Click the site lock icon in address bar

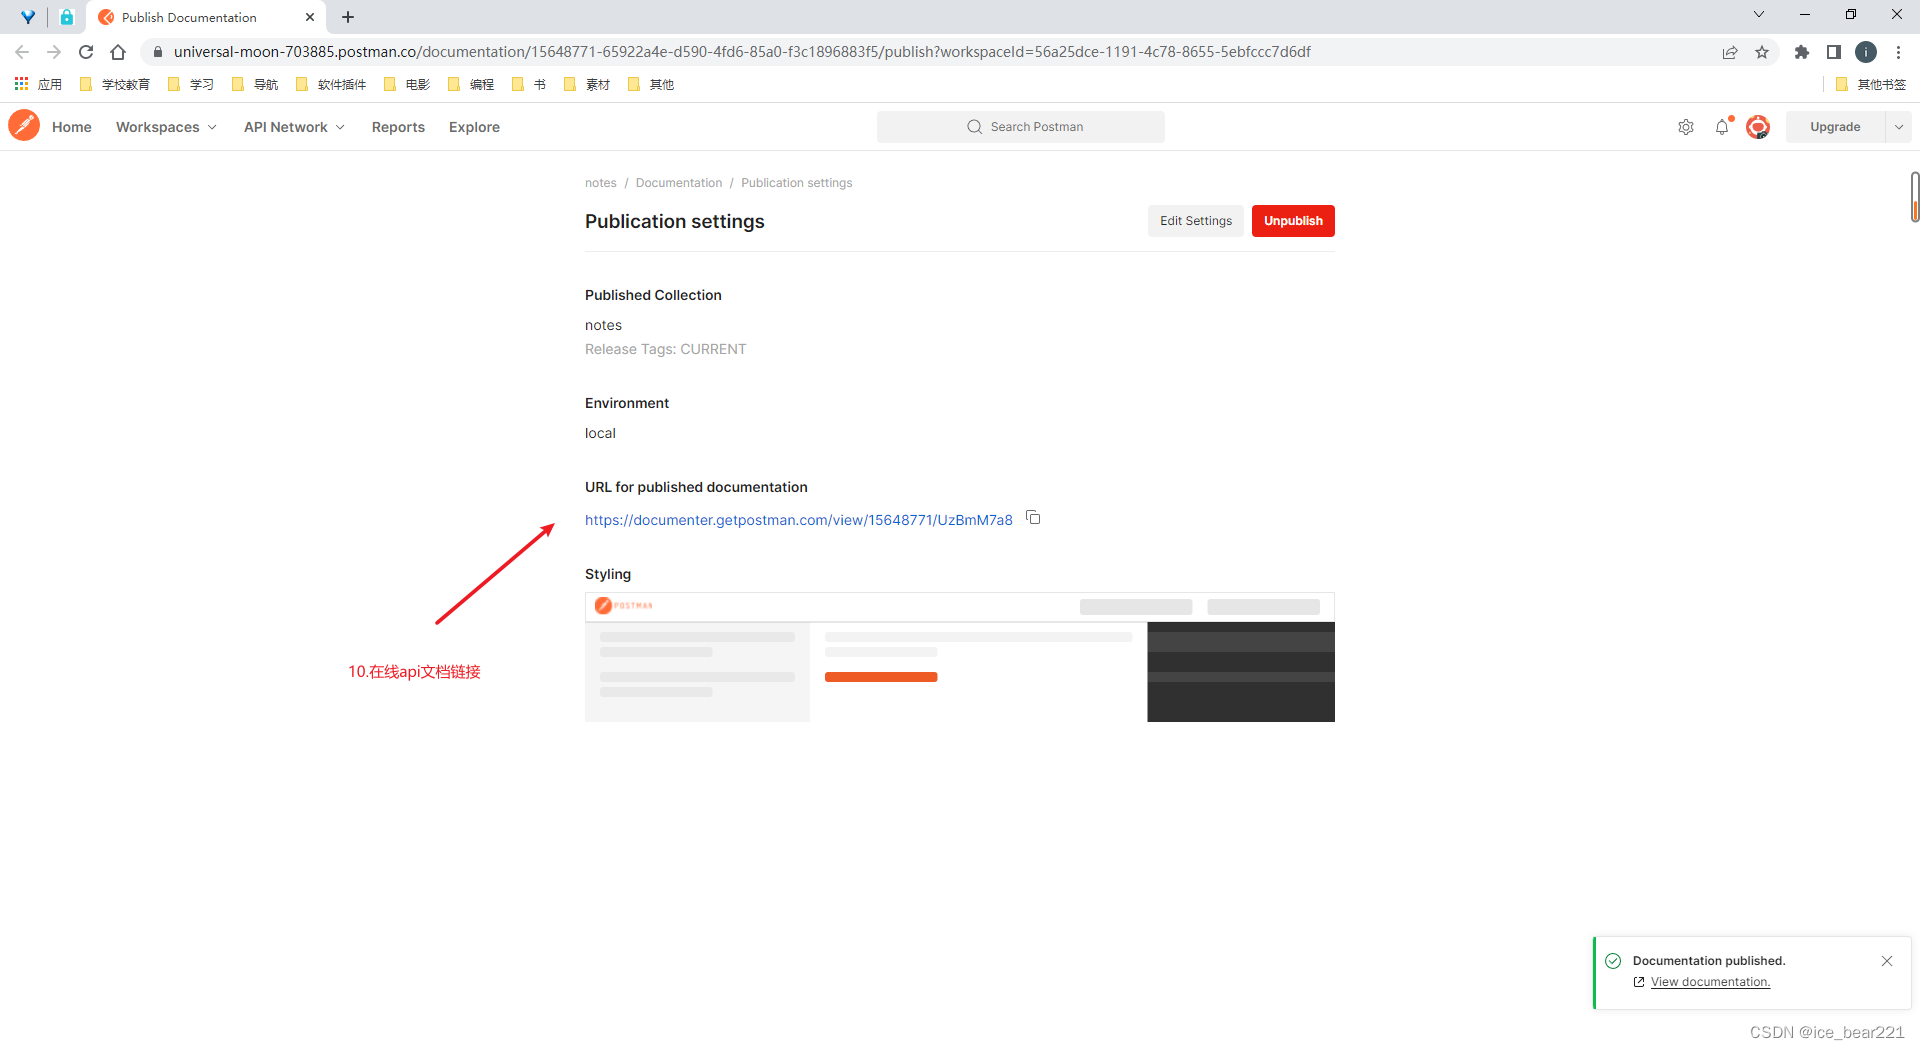click(x=157, y=52)
